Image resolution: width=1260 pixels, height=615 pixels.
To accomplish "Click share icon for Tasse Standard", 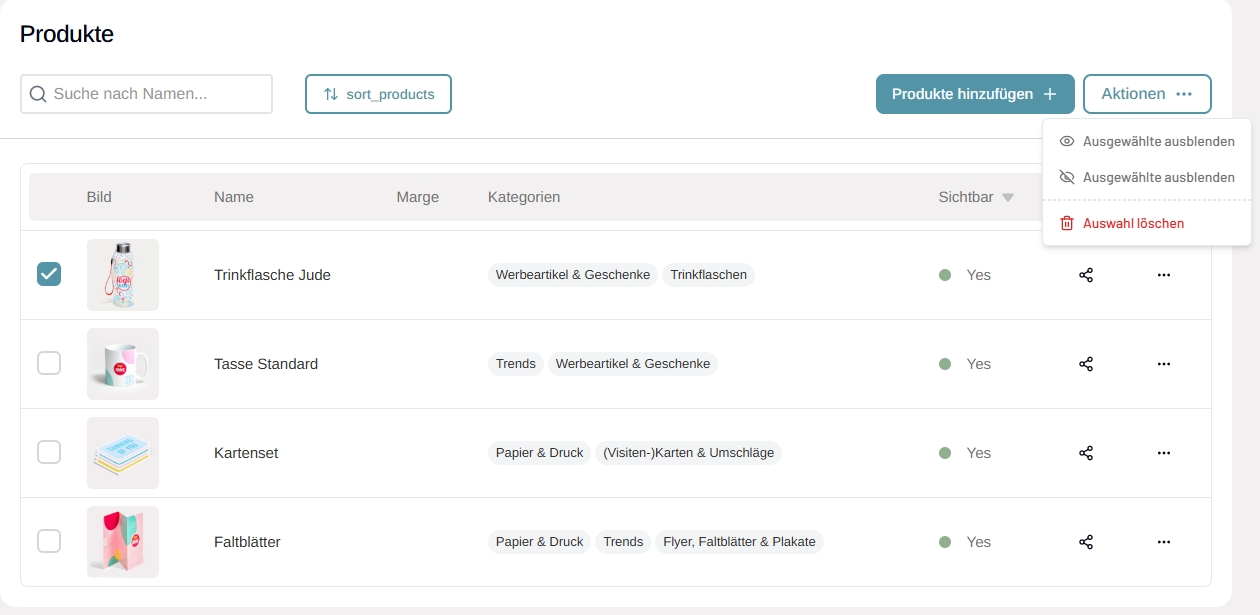I will pyautogui.click(x=1086, y=364).
